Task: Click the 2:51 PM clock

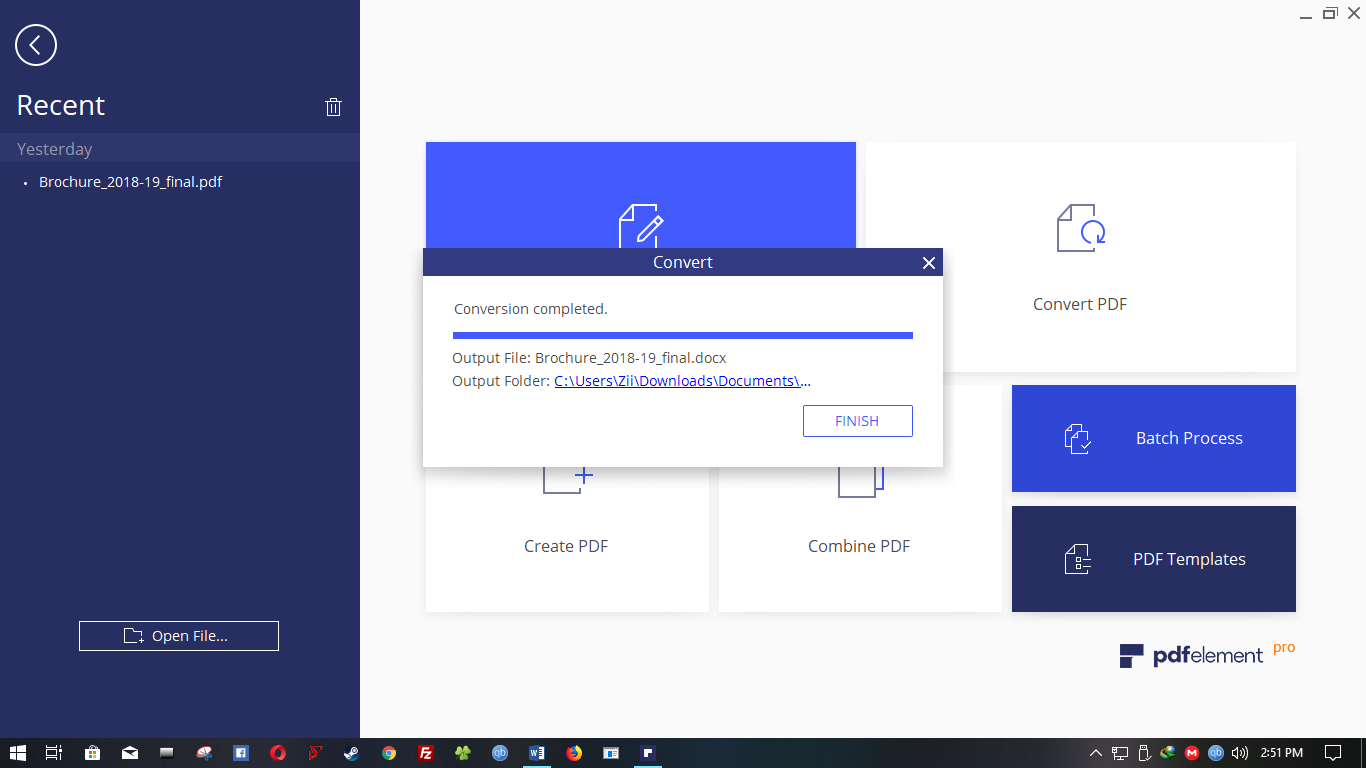Action: click(1281, 753)
